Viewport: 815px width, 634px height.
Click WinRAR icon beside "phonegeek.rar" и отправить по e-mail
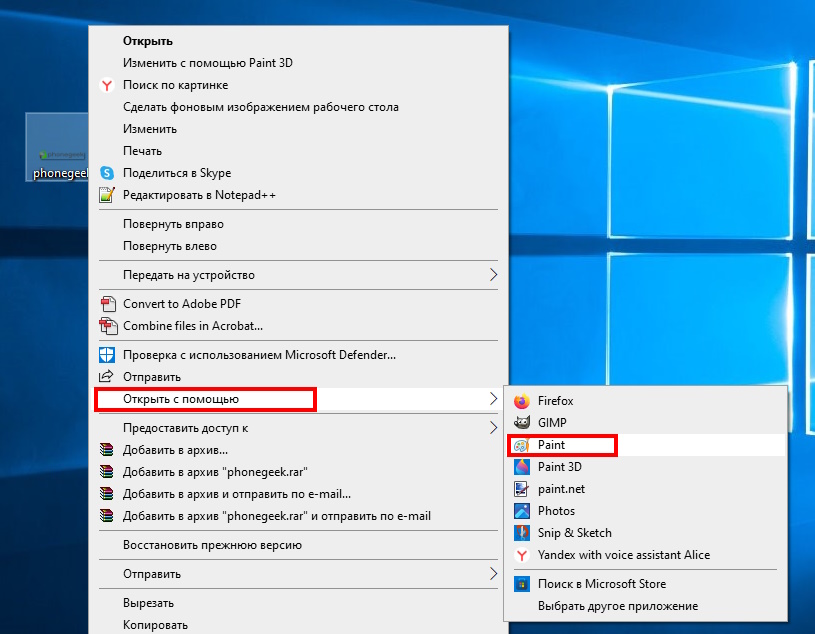pyautogui.click(x=107, y=516)
